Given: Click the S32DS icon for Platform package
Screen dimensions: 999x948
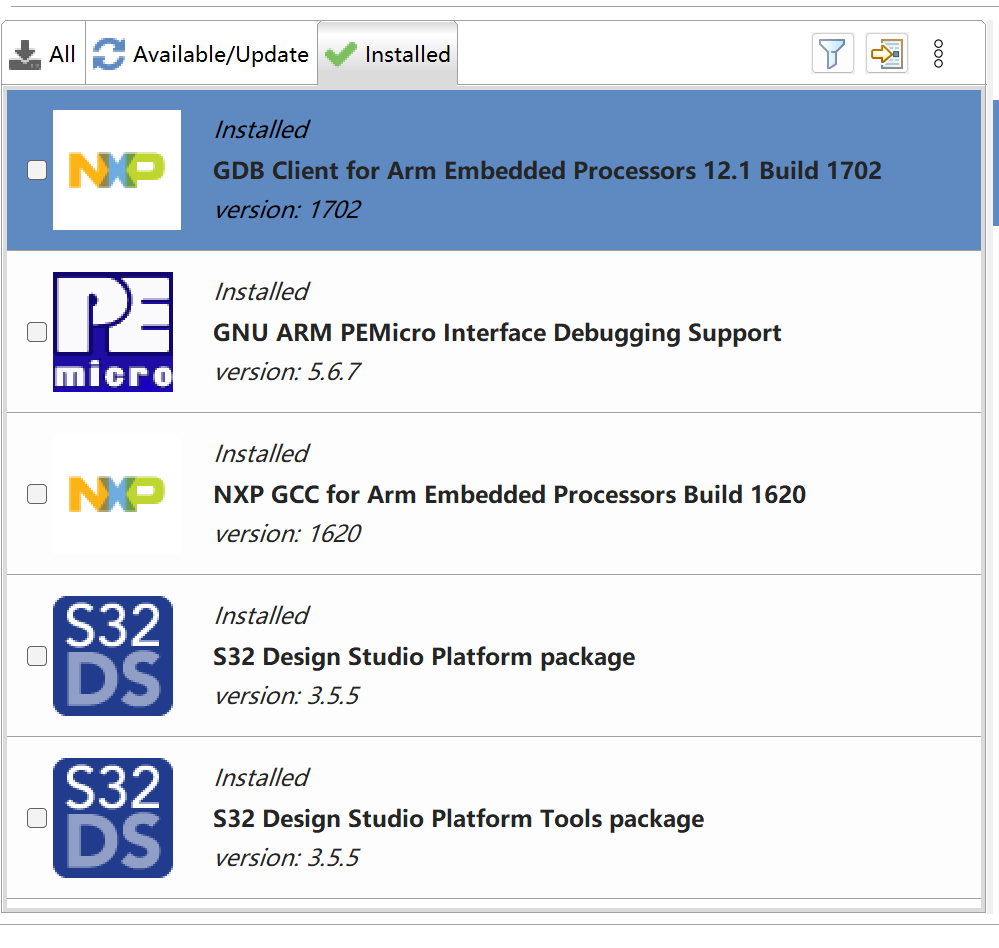Looking at the screenshot, I should pyautogui.click(x=112, y=655).
